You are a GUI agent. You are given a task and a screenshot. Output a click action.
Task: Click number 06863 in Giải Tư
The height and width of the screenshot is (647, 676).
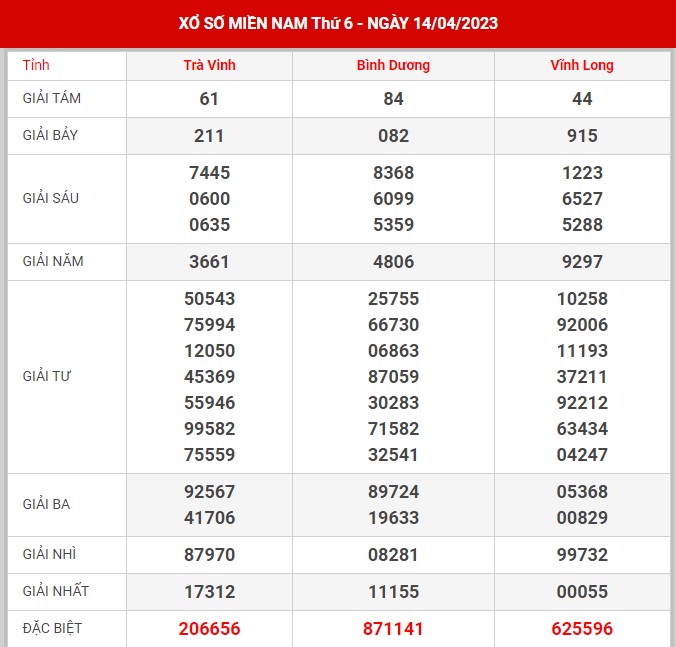[x=394, y=350]
